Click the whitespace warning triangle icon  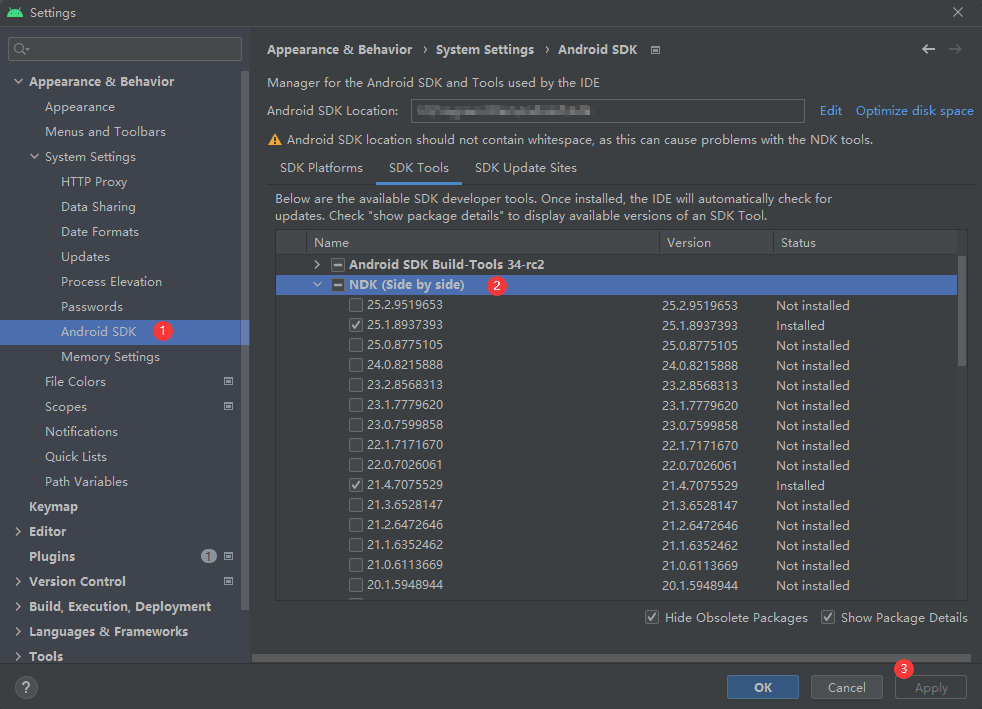click(x=274, y=140)
